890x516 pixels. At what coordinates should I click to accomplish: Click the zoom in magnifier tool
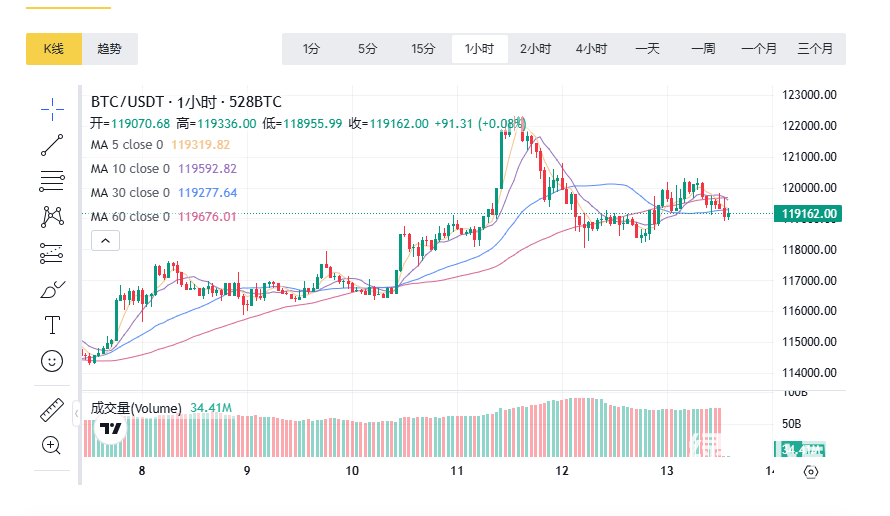point(52,446)
